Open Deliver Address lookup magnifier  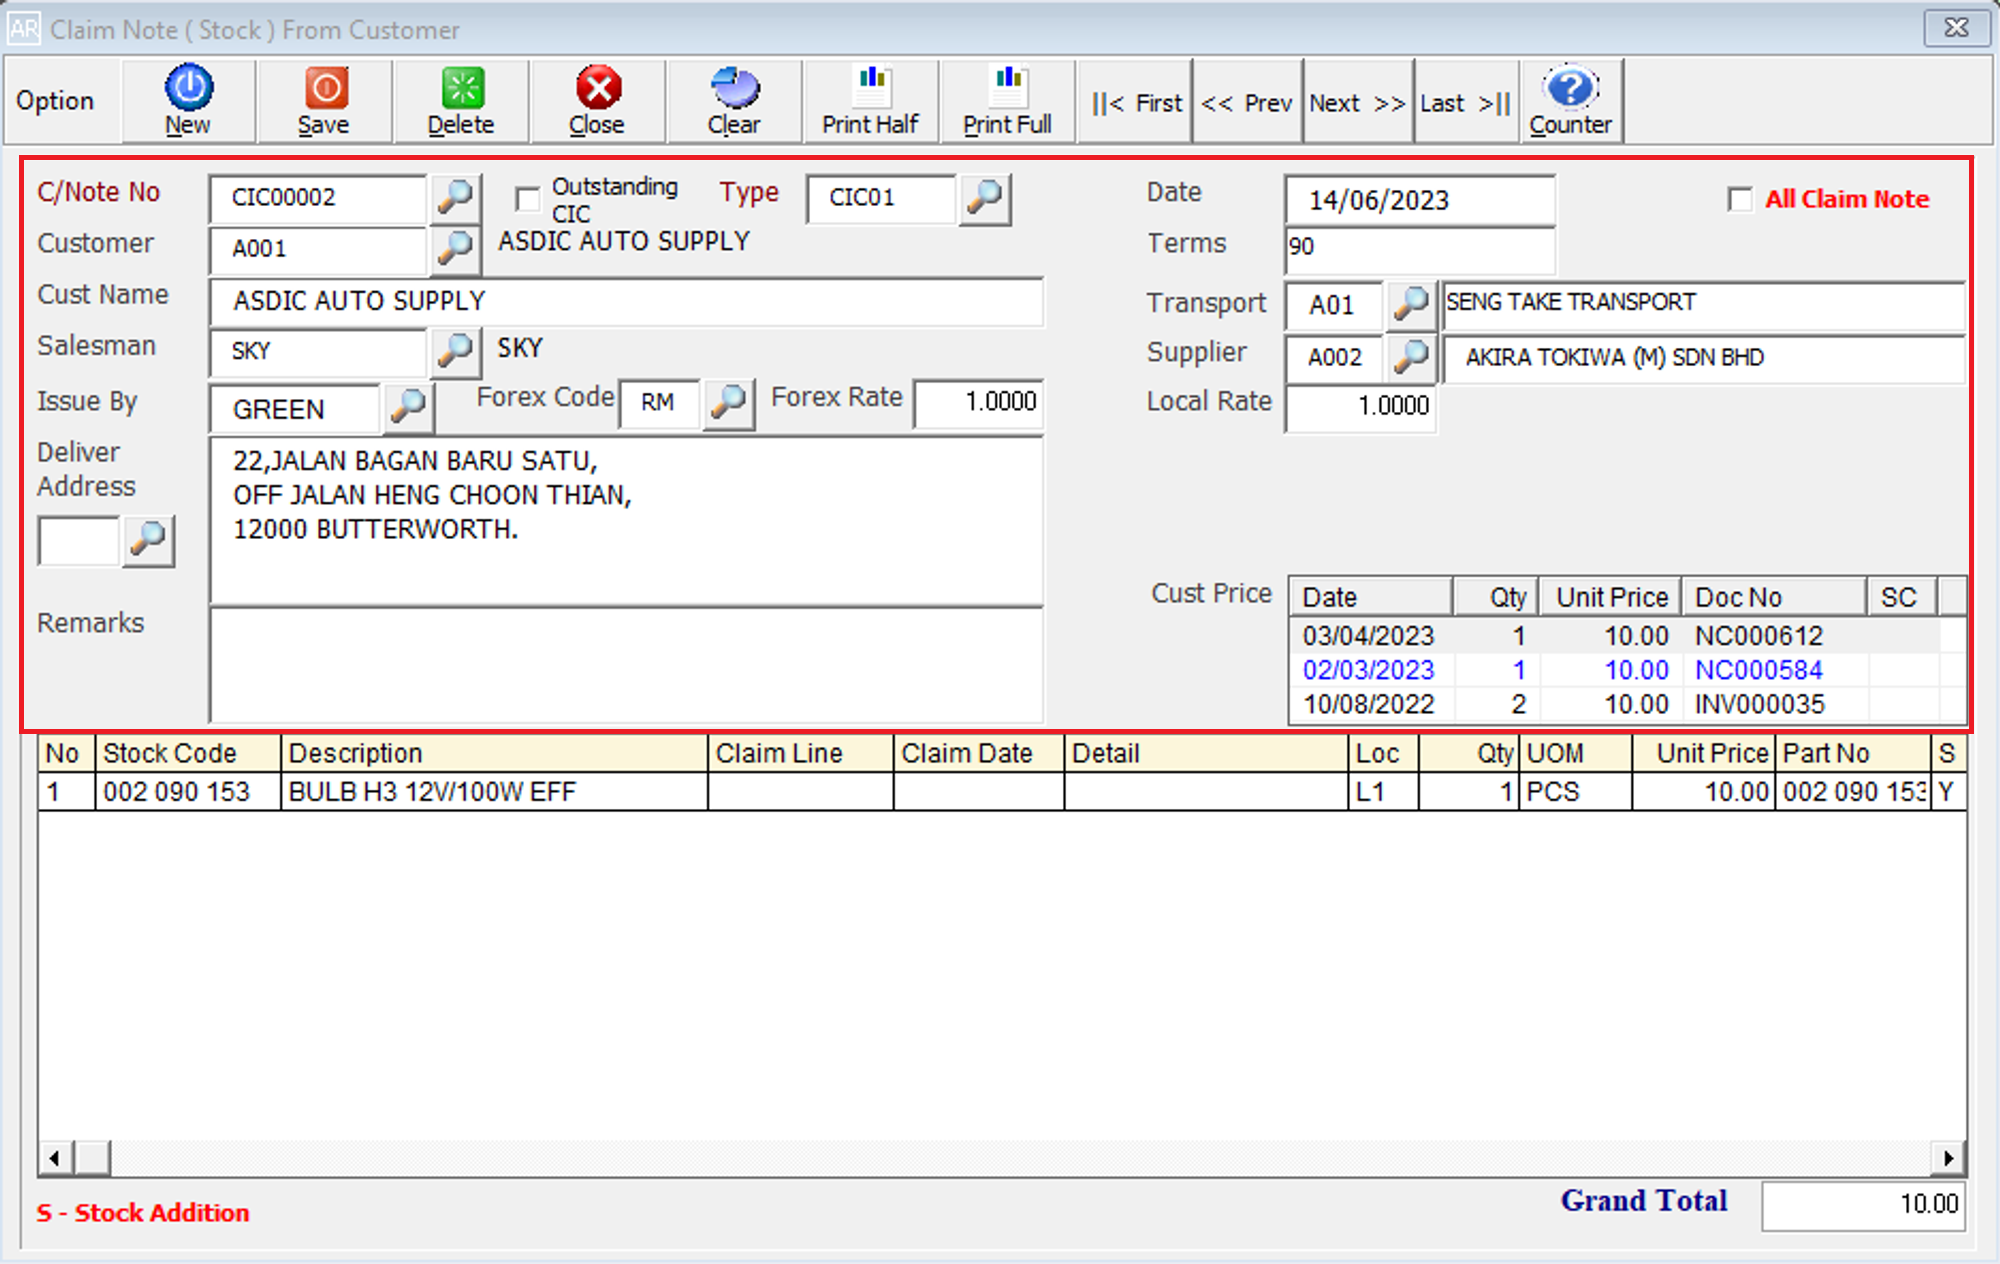pyautogui.click(x=148, y=540)
